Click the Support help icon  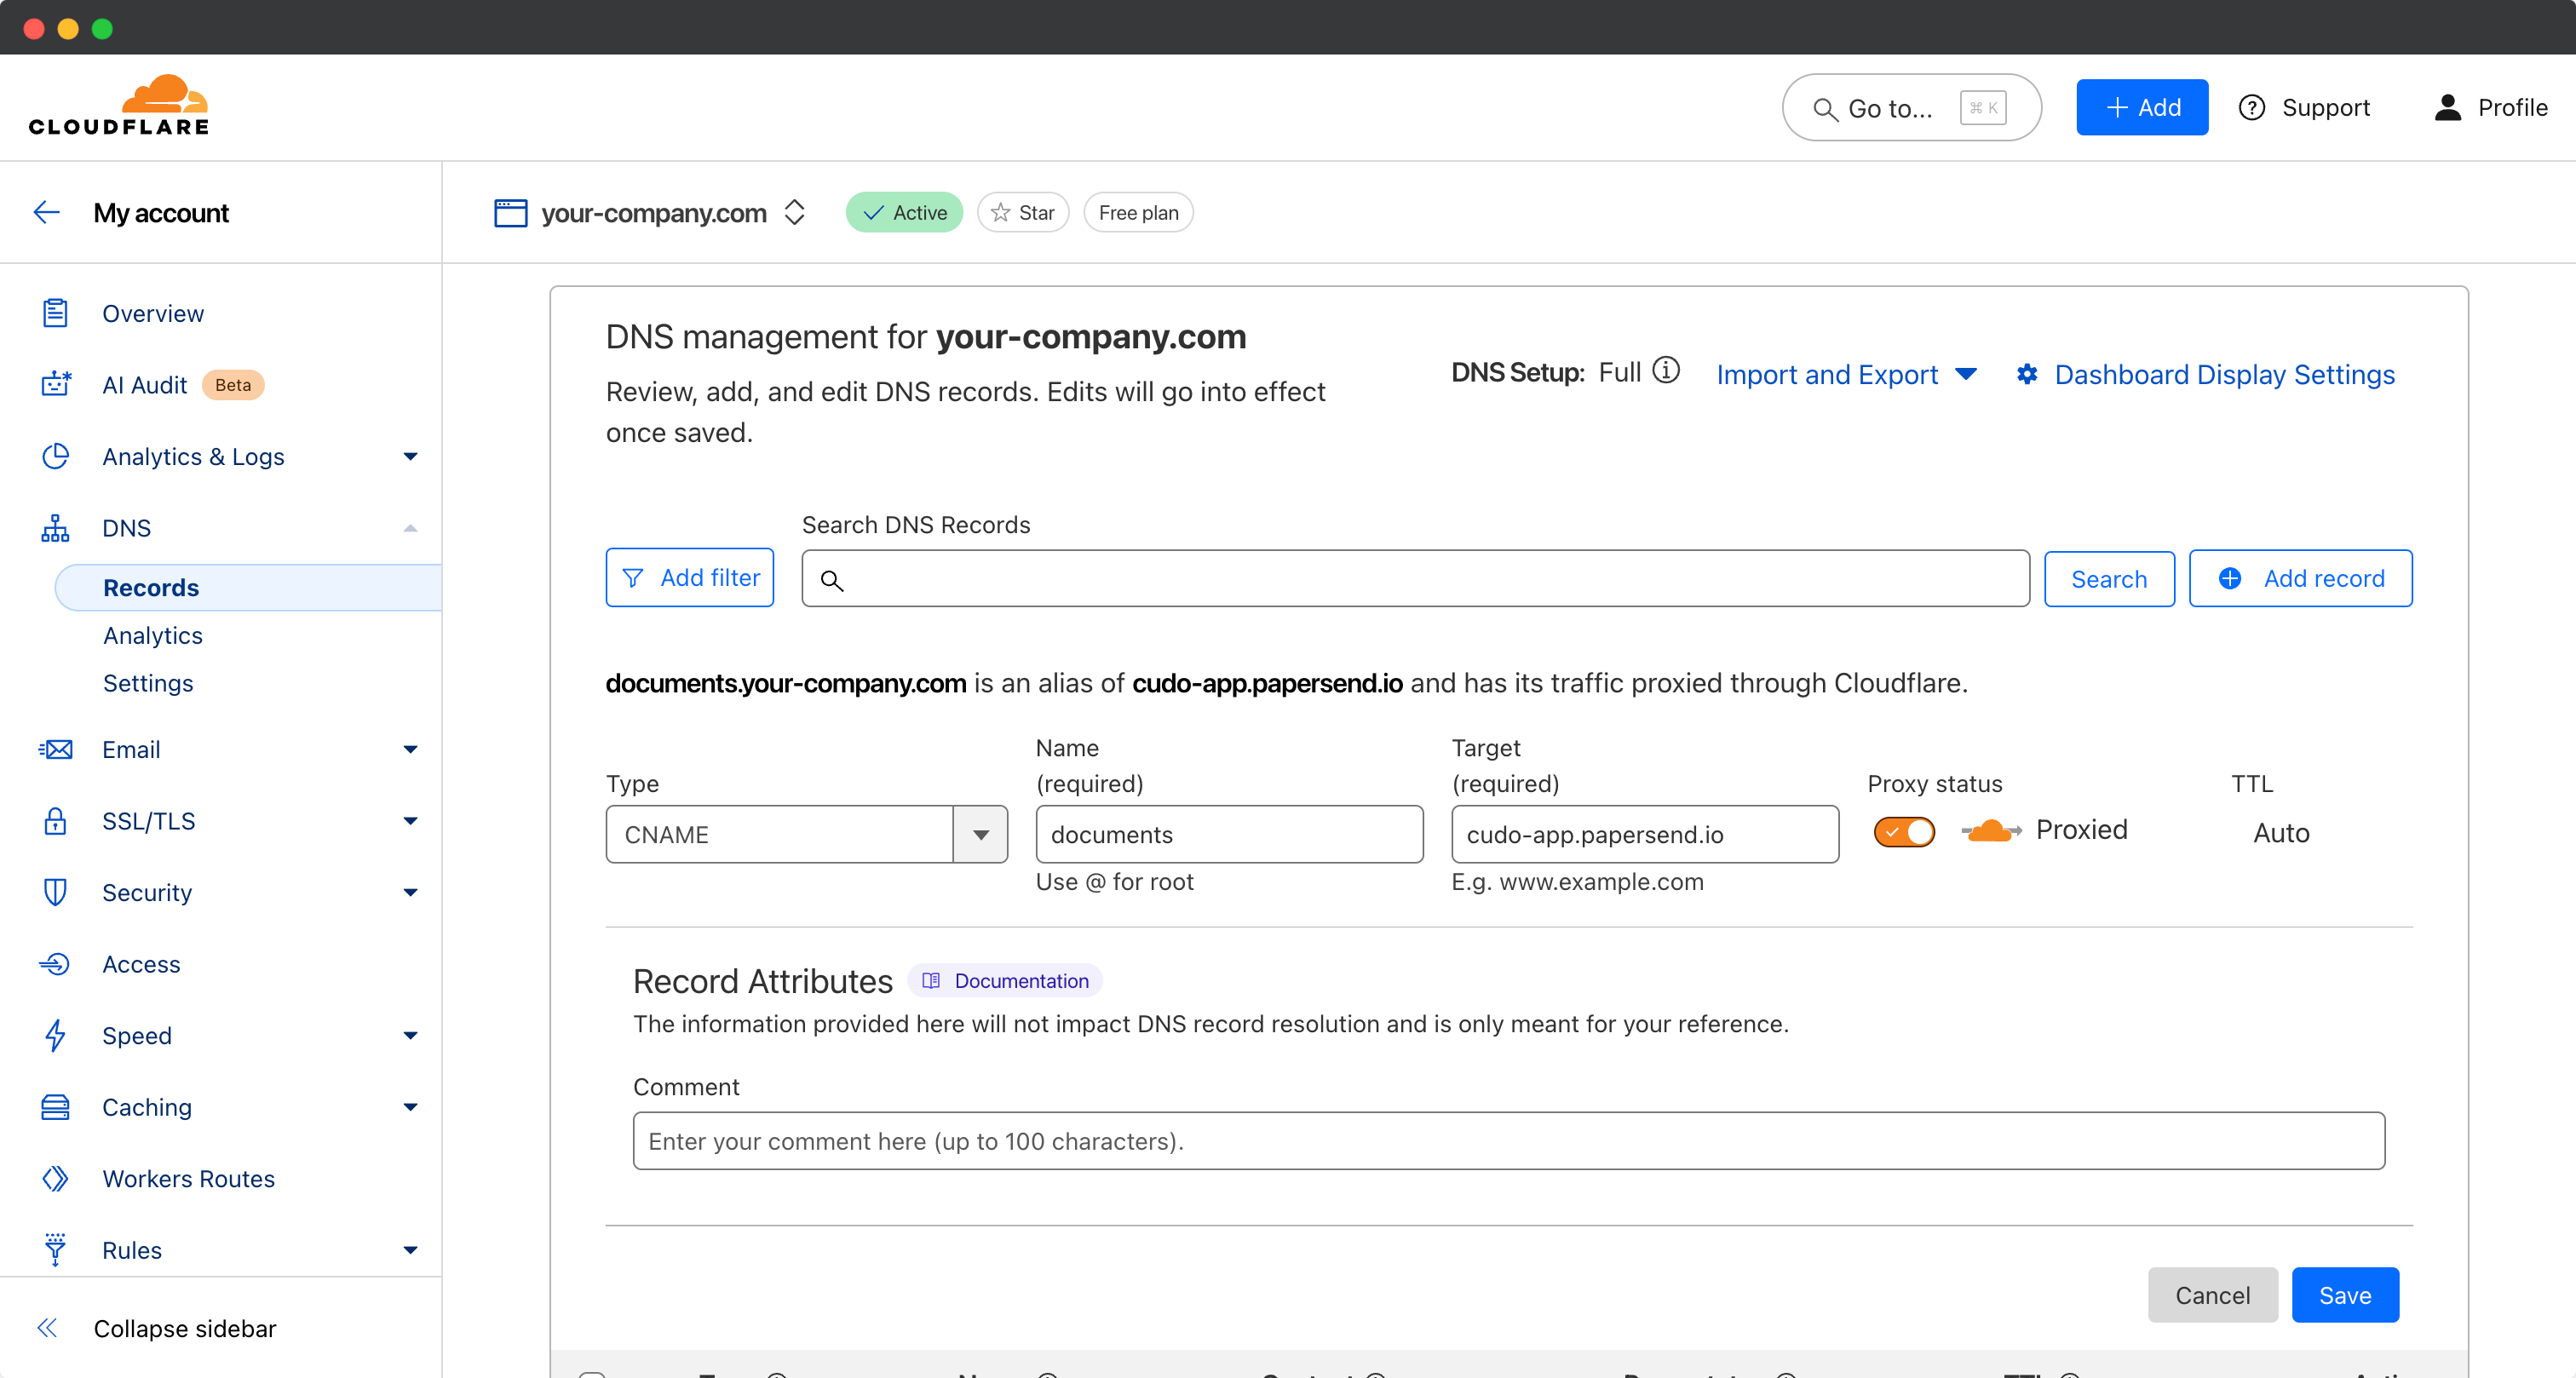click(2253, 107)
